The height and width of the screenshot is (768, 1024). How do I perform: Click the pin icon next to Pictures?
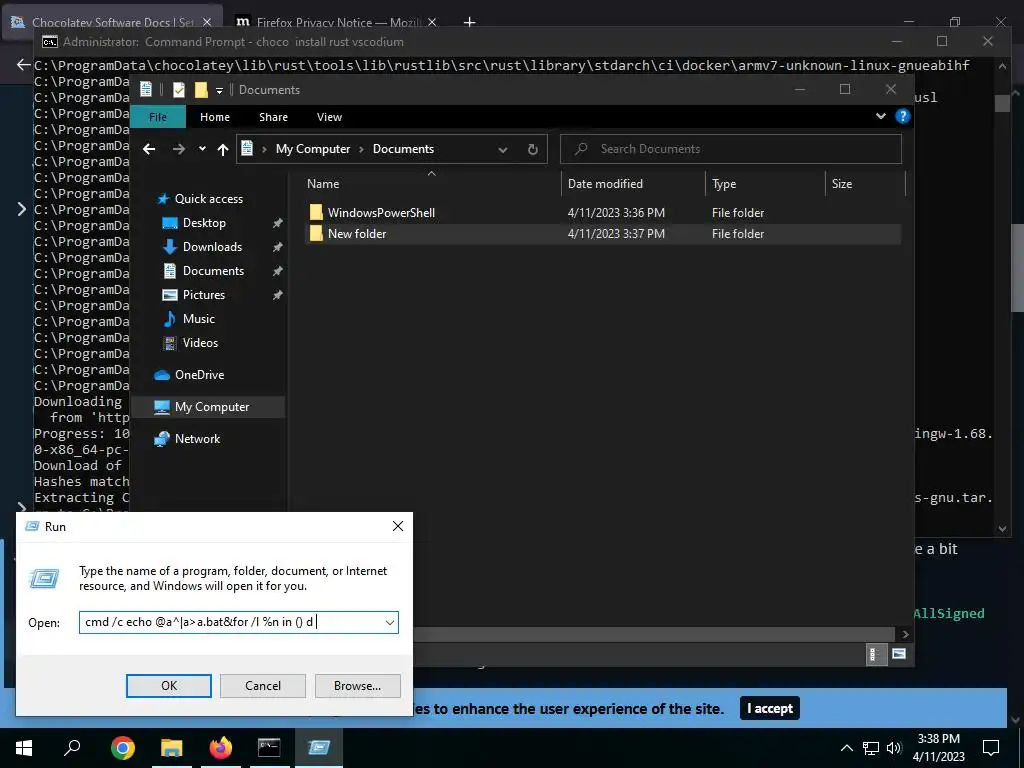click(278, 295)
